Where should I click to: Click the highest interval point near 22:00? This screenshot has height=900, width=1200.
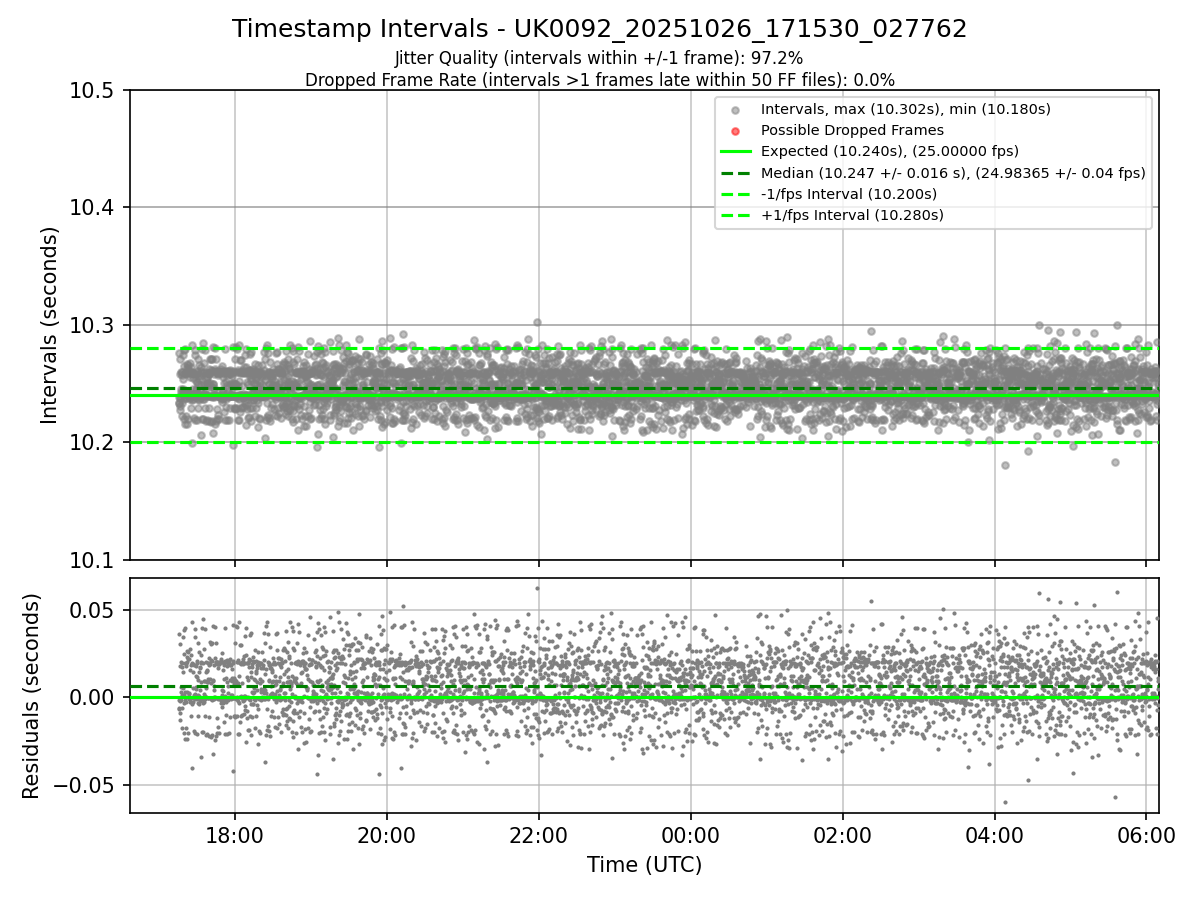(537, 322)
